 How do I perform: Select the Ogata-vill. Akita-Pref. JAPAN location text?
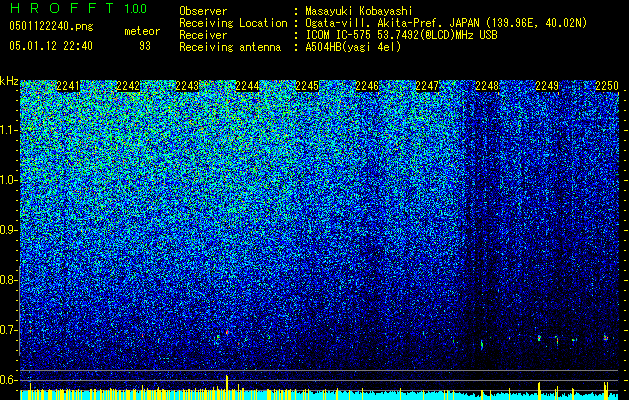coord(446,23)
